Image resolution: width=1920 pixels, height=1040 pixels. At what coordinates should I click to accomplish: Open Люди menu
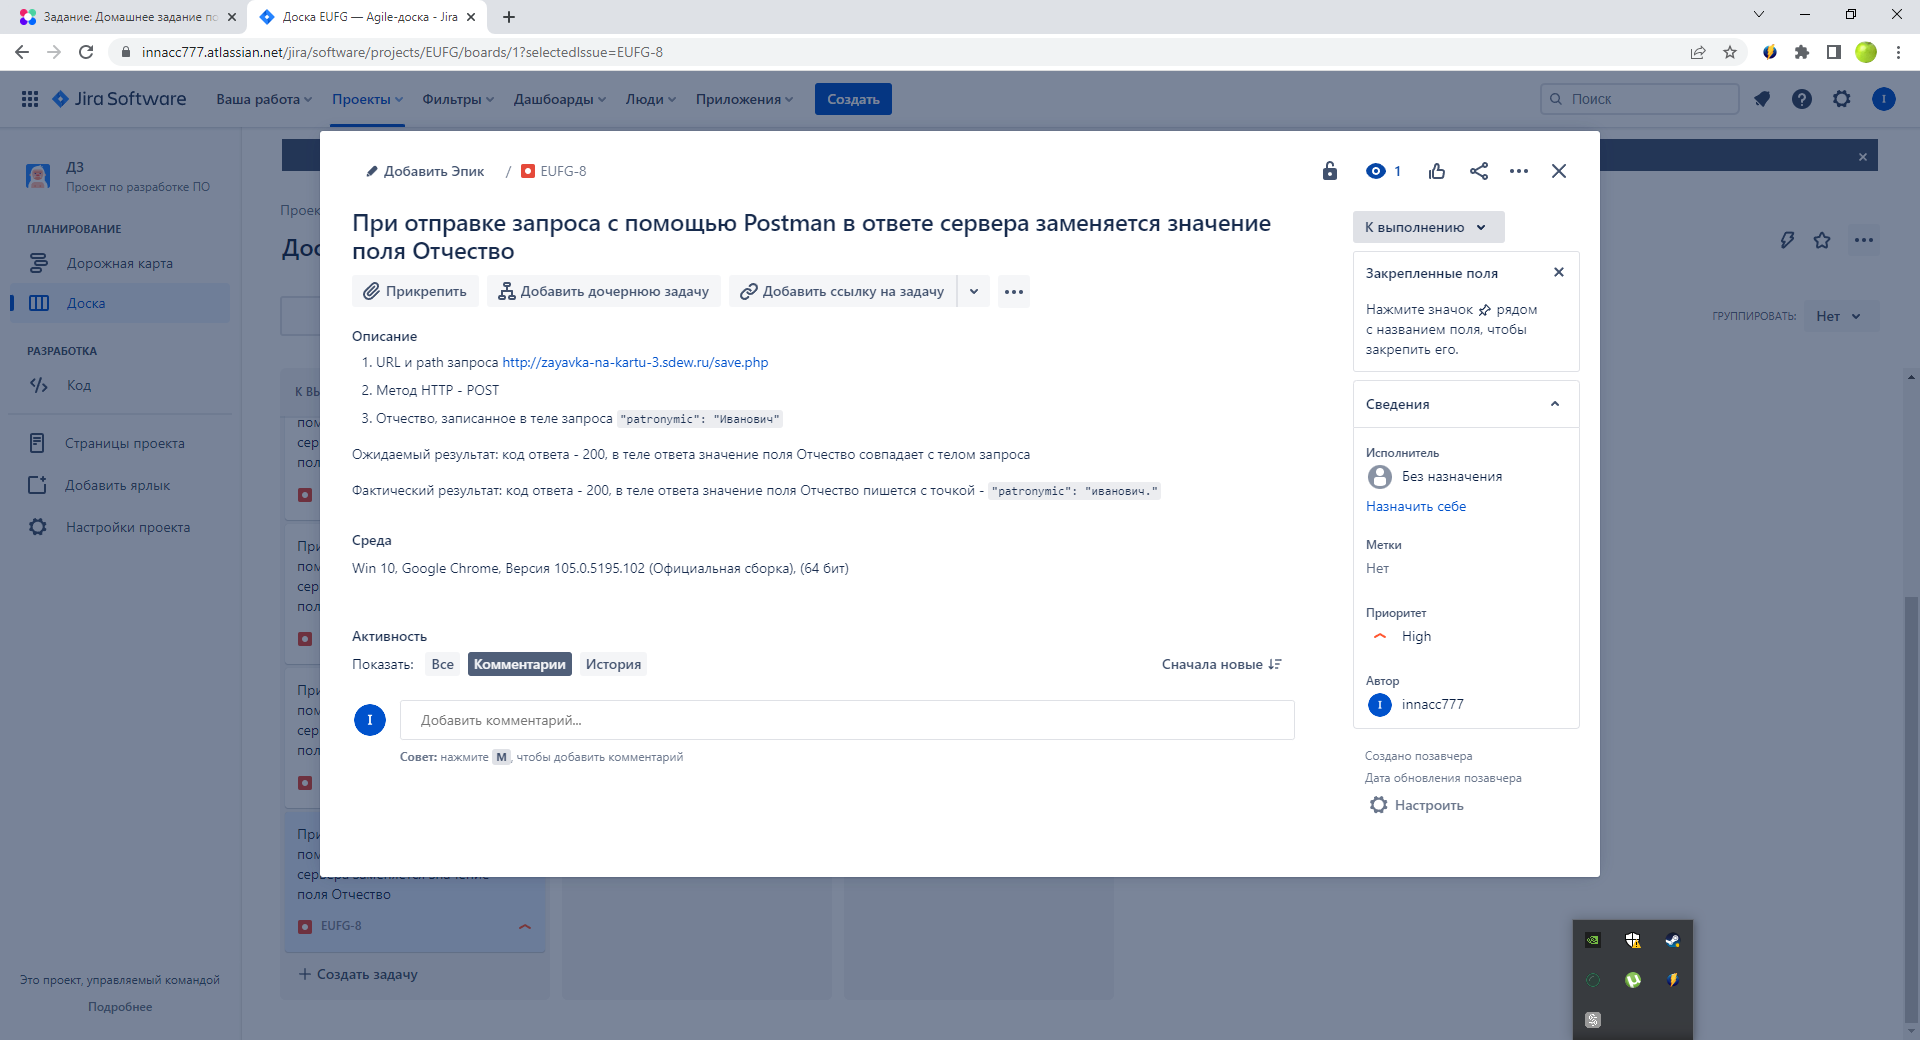click(x=651, y=99)
